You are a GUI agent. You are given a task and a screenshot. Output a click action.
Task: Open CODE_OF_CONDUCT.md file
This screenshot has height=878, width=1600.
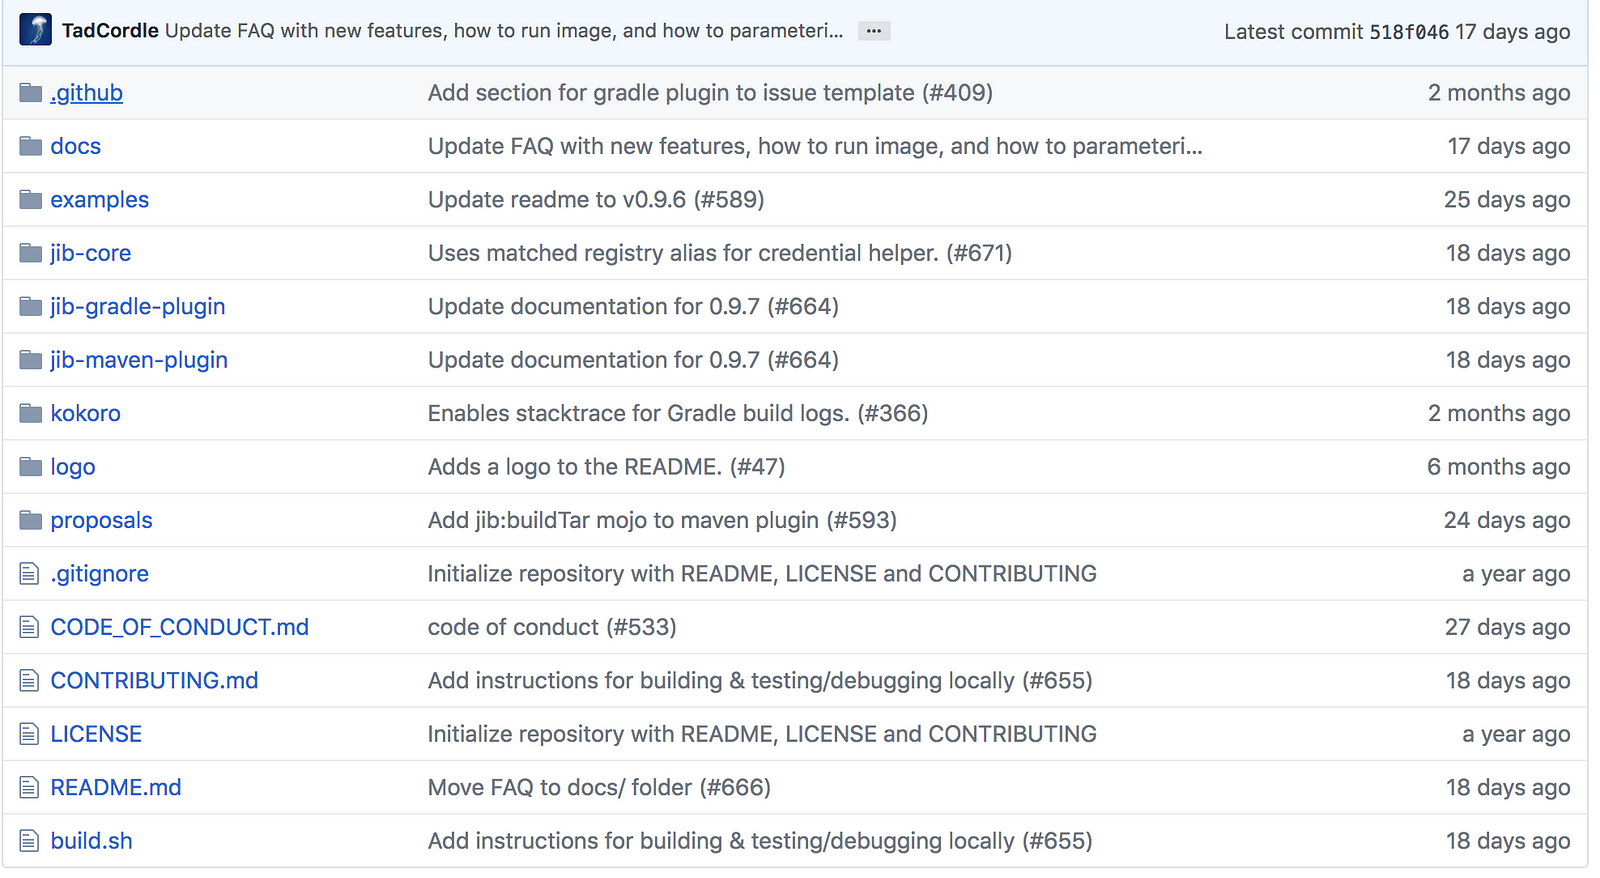click(179, 627)
